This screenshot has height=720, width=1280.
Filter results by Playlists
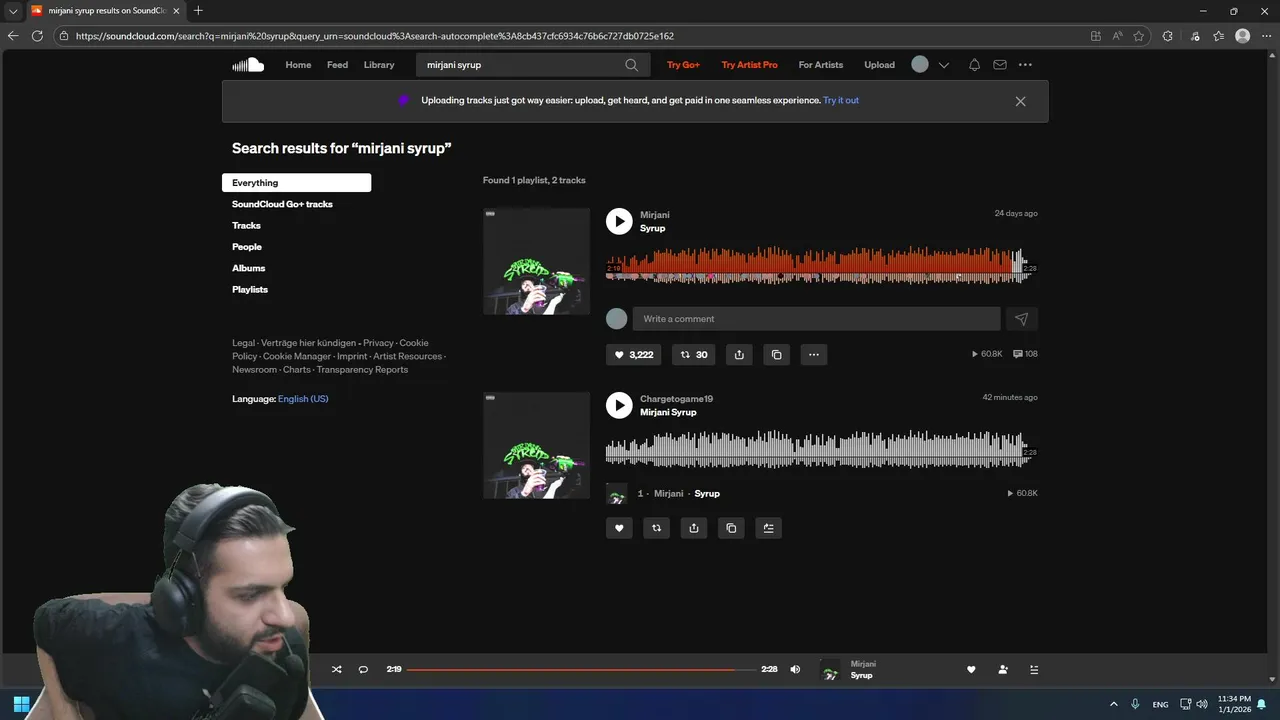250,290
